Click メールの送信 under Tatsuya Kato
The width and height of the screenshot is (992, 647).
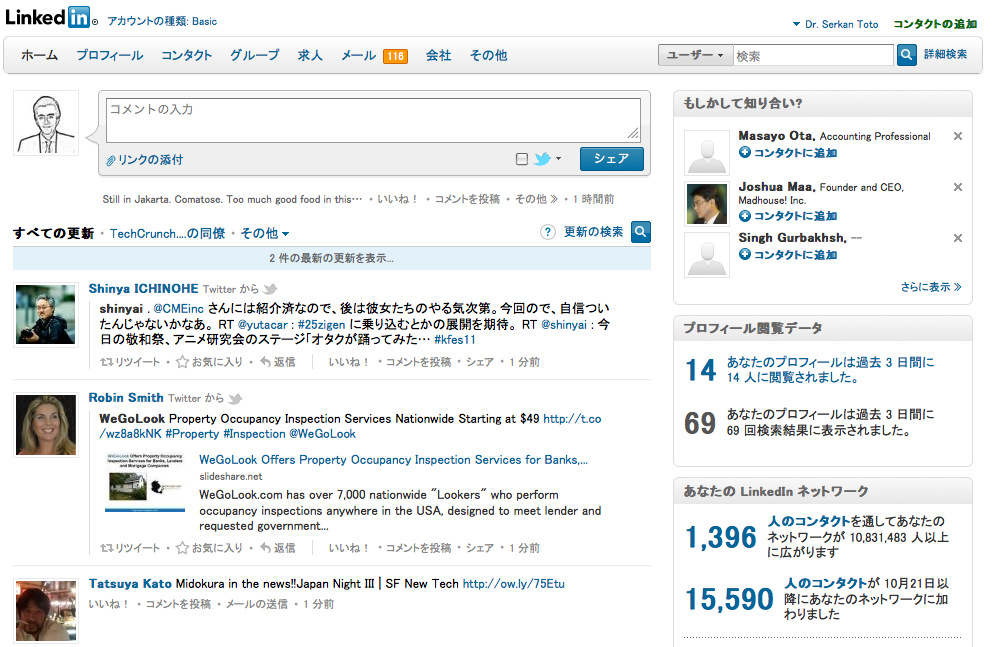click(x=257, y=604)
